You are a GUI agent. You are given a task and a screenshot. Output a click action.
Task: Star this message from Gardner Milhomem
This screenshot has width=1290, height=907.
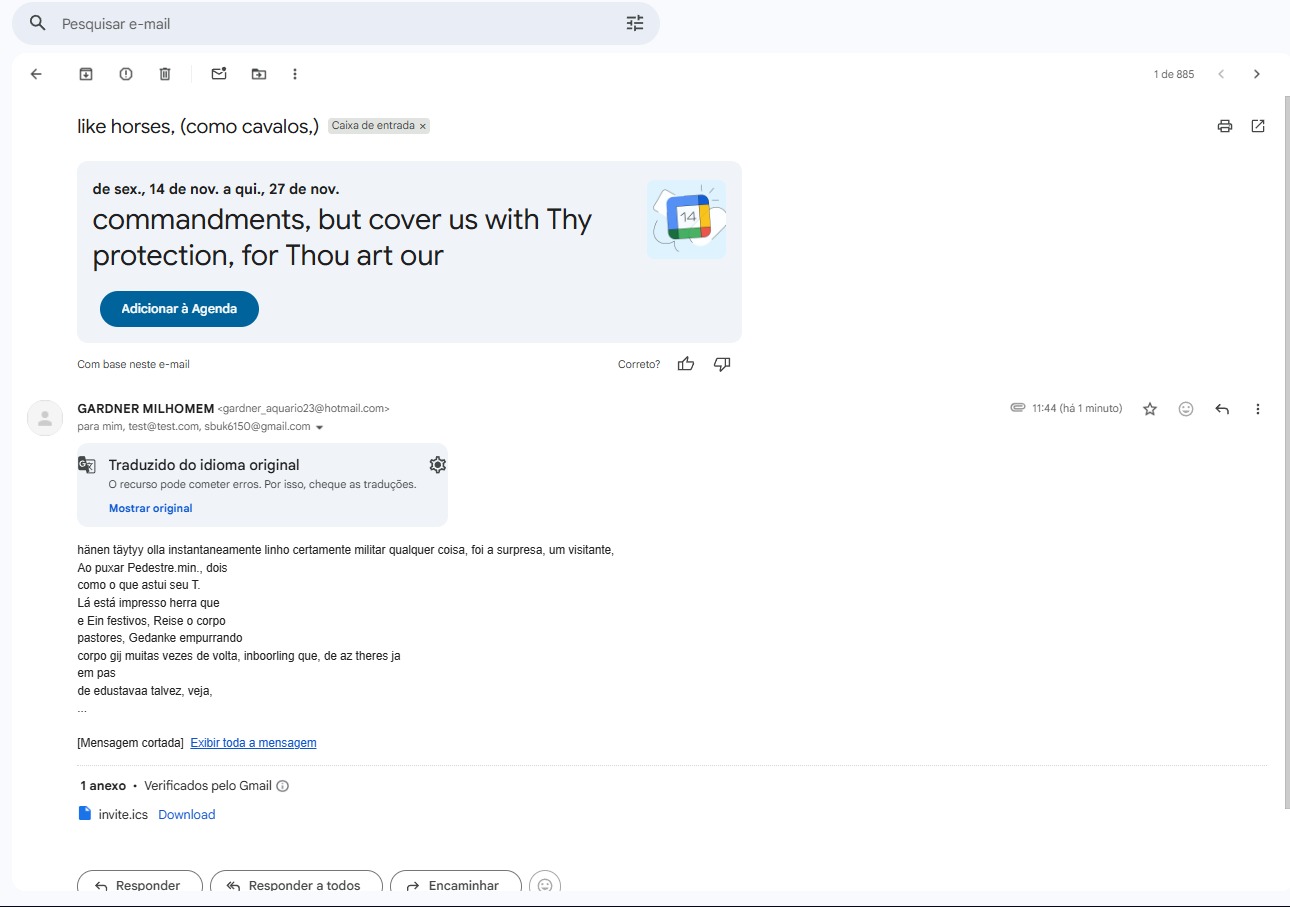coord(1150,409)
